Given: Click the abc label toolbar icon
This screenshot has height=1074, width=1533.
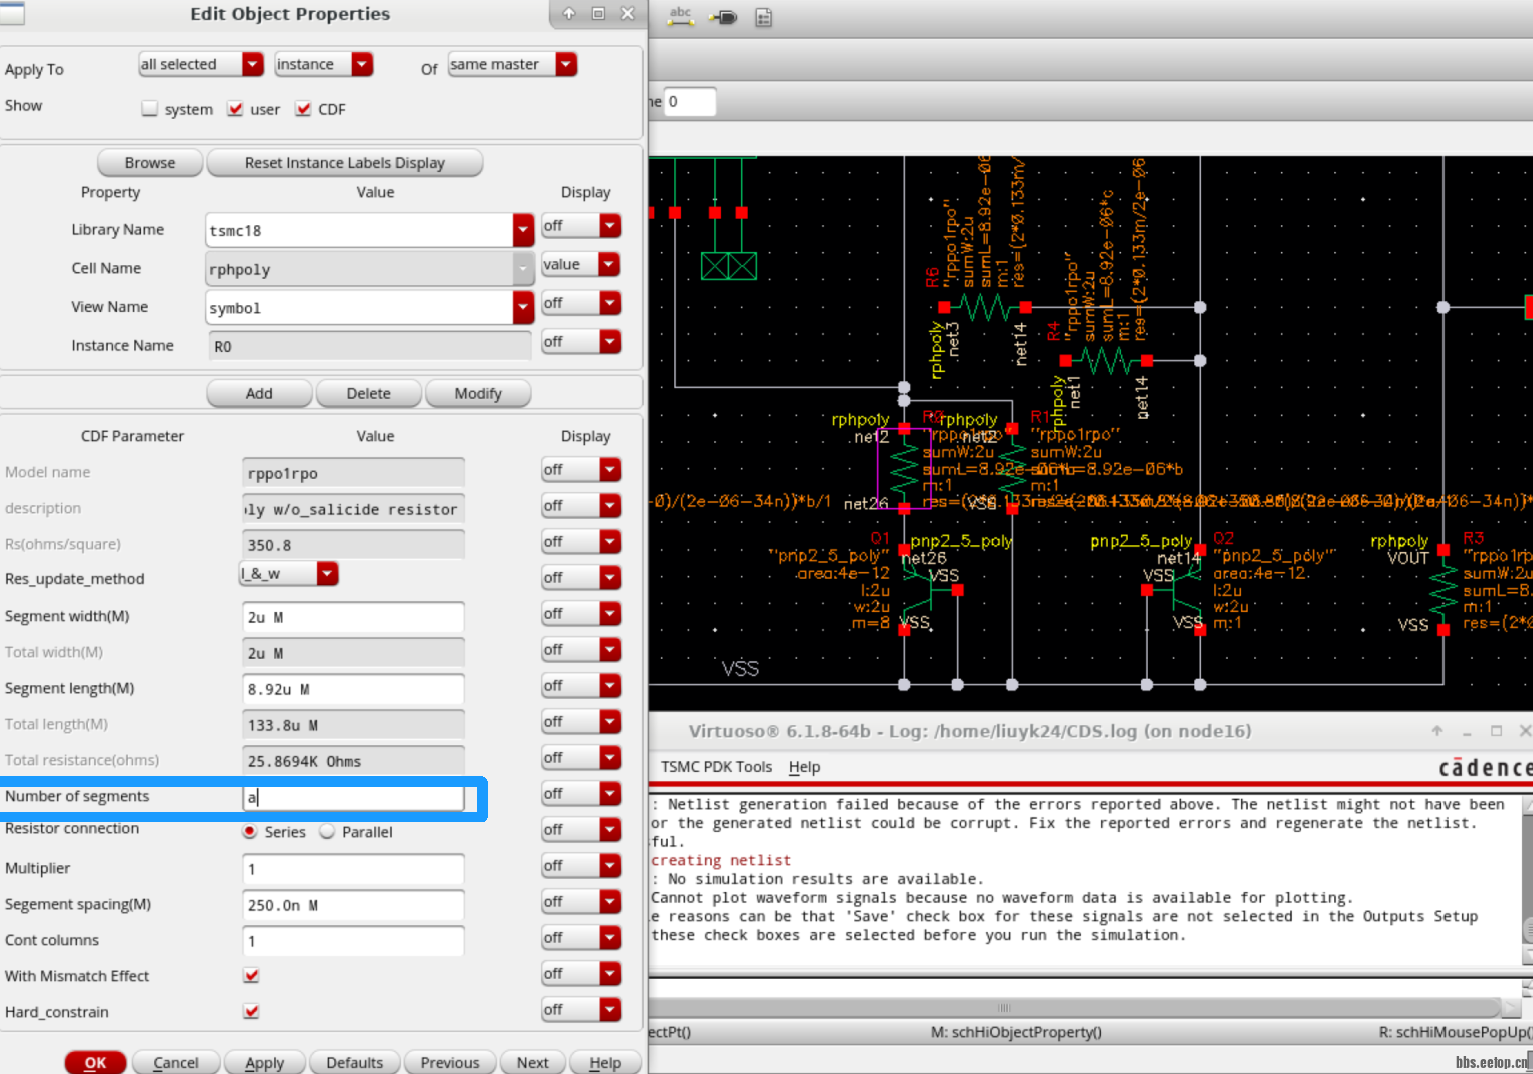Looking at the screenshot, I should [681, 15].
